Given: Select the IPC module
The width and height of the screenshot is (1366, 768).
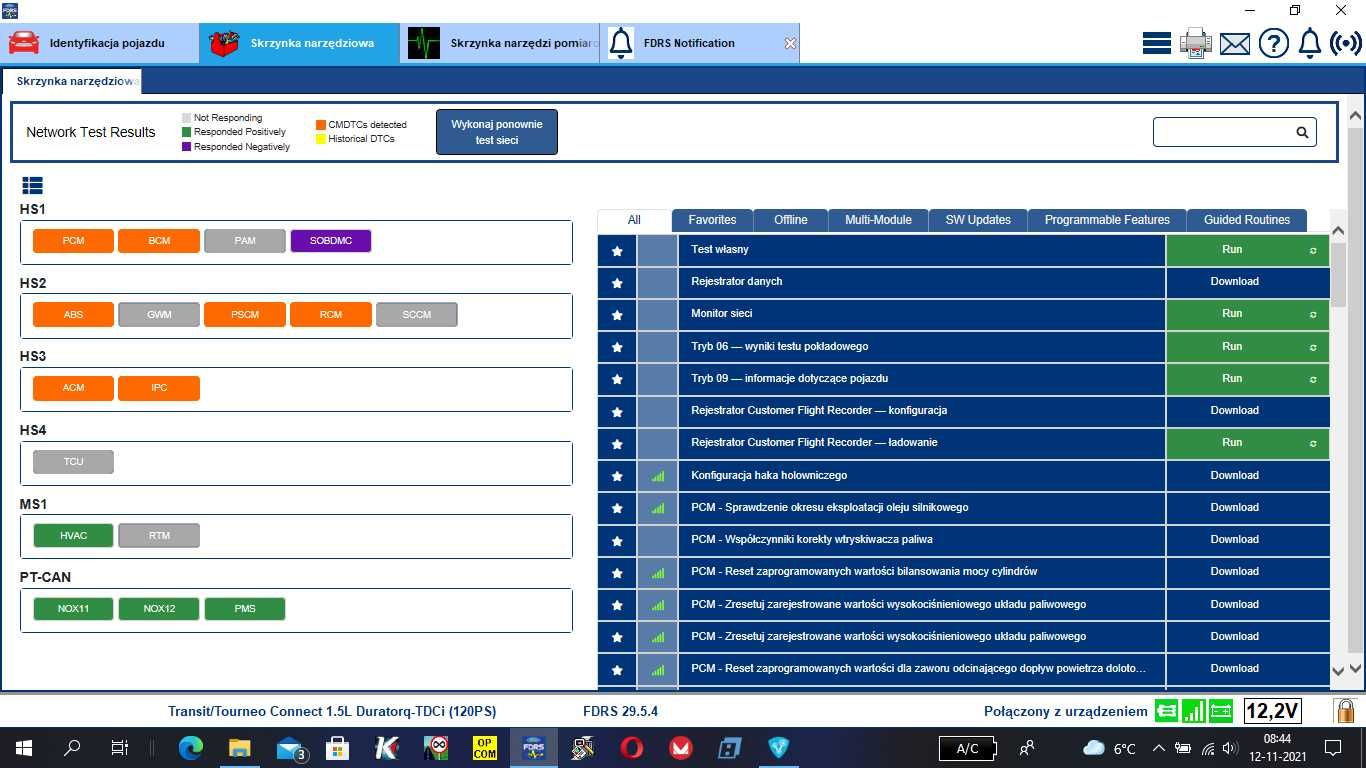Looking at the screenshot, I should click(x=159, y=388).
